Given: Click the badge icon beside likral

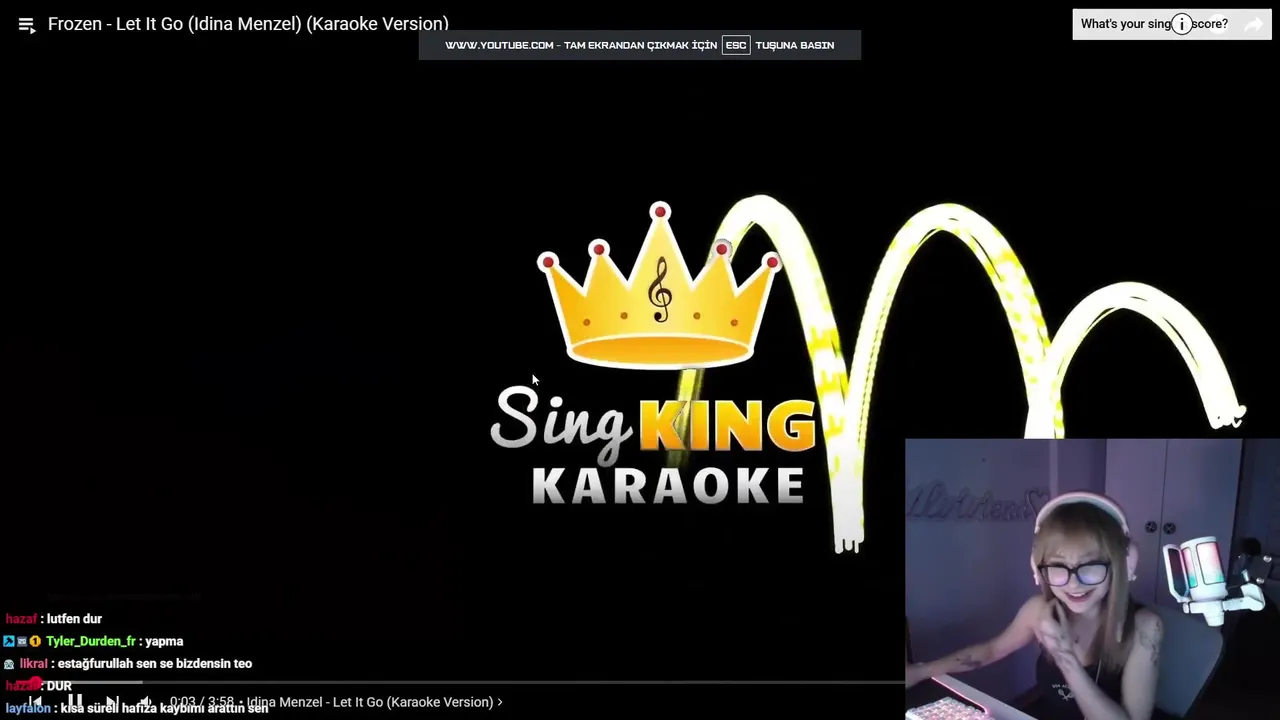Looking at the screenshot, I should [9, 664].
